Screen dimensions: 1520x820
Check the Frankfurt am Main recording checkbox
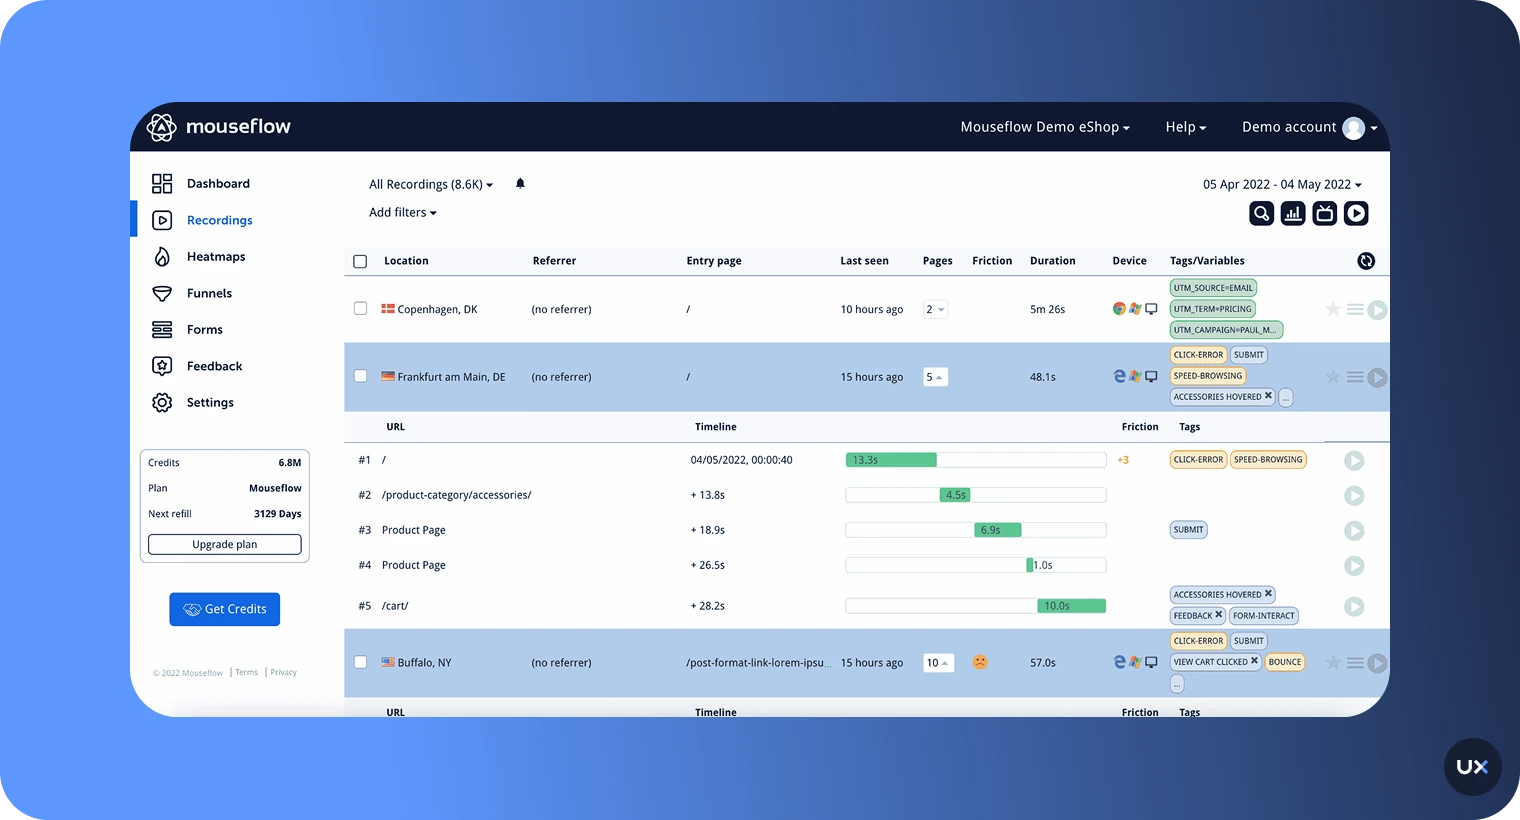(x=360, y=377)
